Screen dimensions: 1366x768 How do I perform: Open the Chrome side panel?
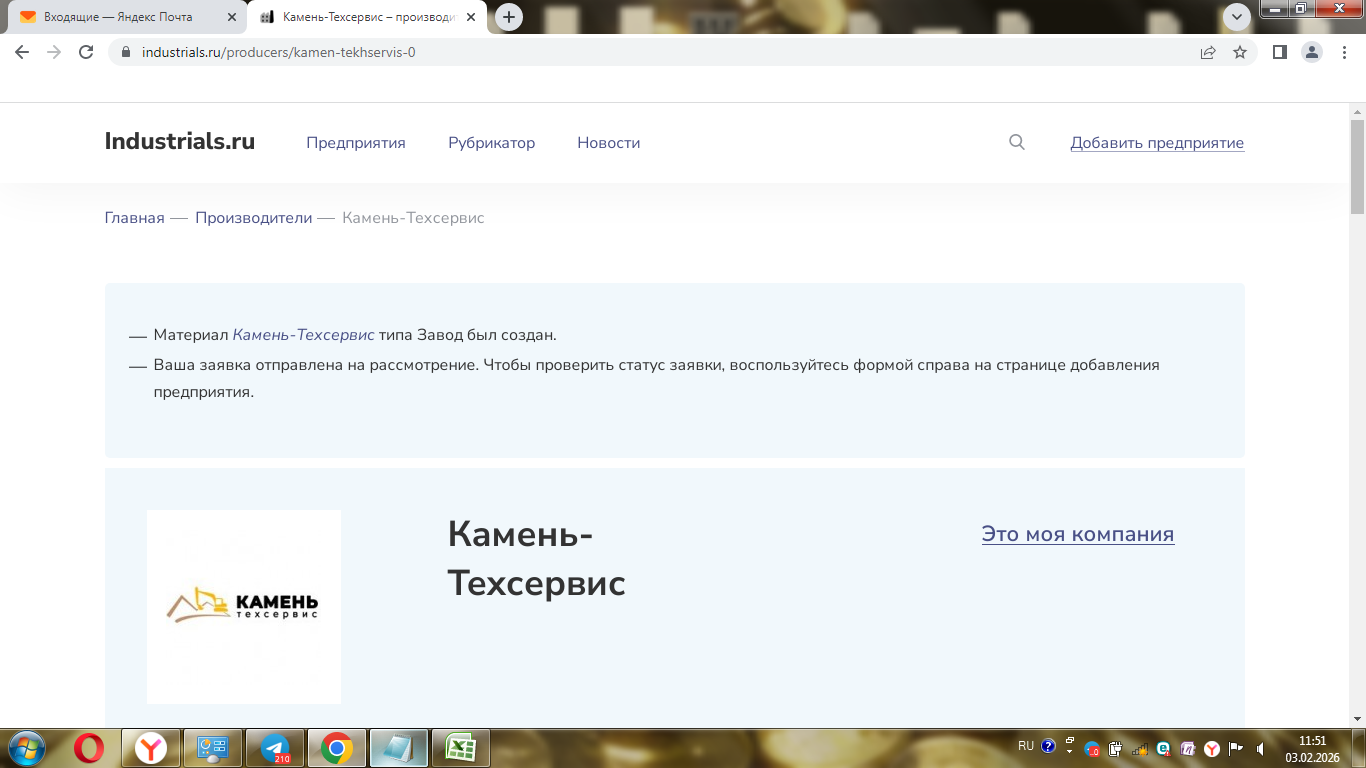pos(1280,52)
